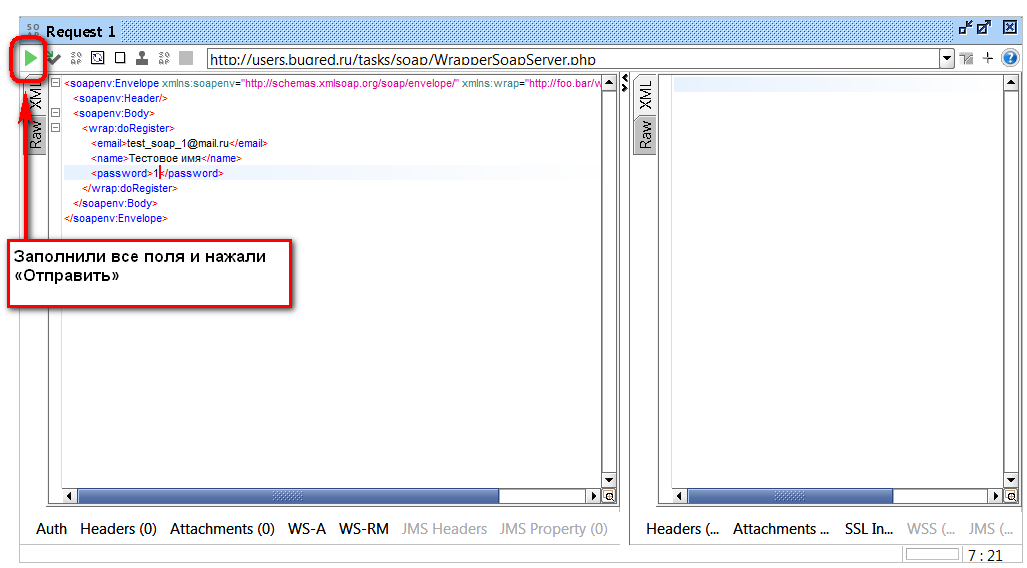Open the WS-A tab
Image resolution: width=1027 pixels, height=568 pixels.
pos(307,529)
